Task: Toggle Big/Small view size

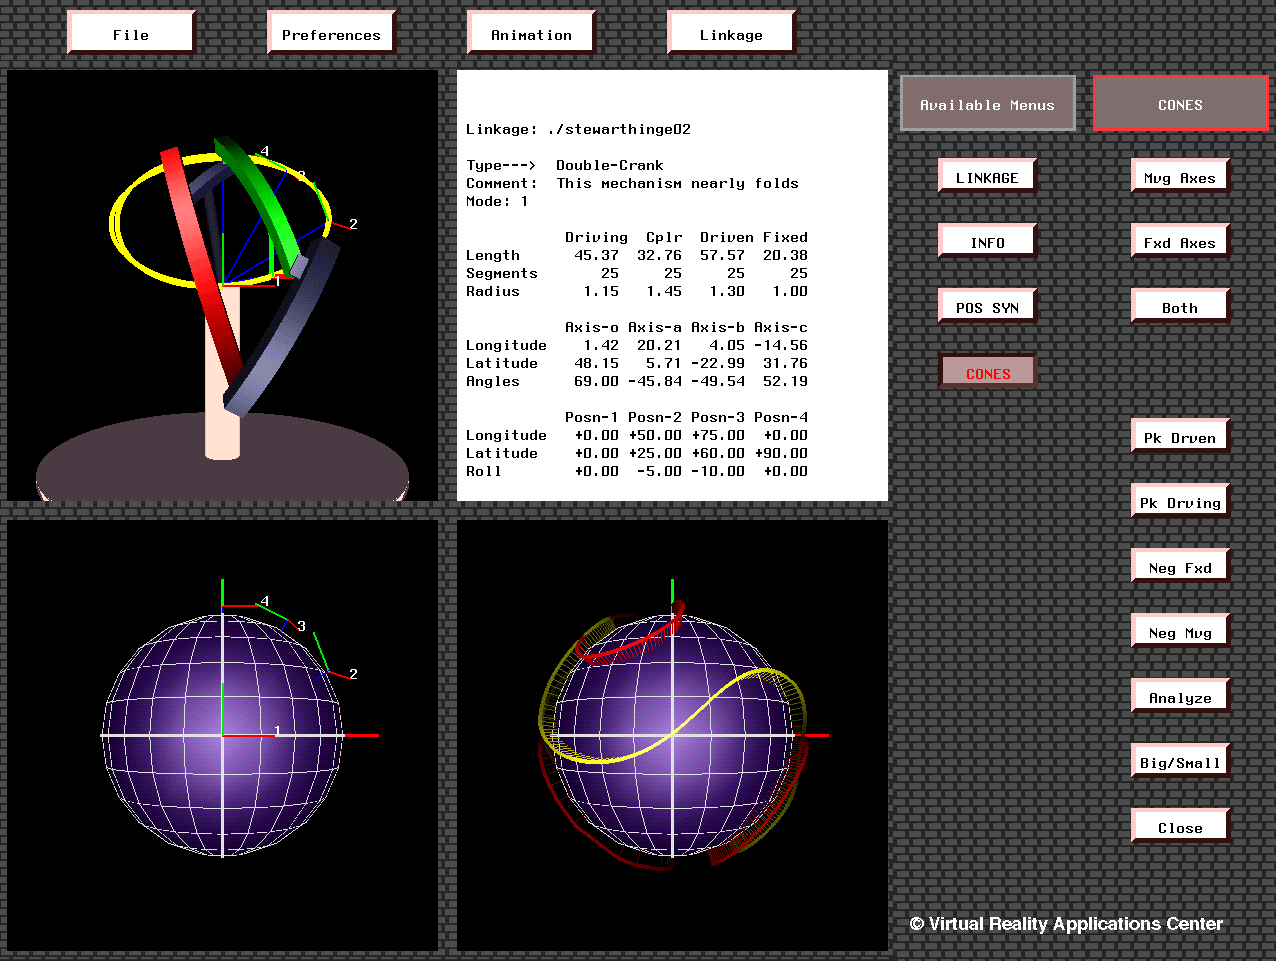Action: 1180,762
